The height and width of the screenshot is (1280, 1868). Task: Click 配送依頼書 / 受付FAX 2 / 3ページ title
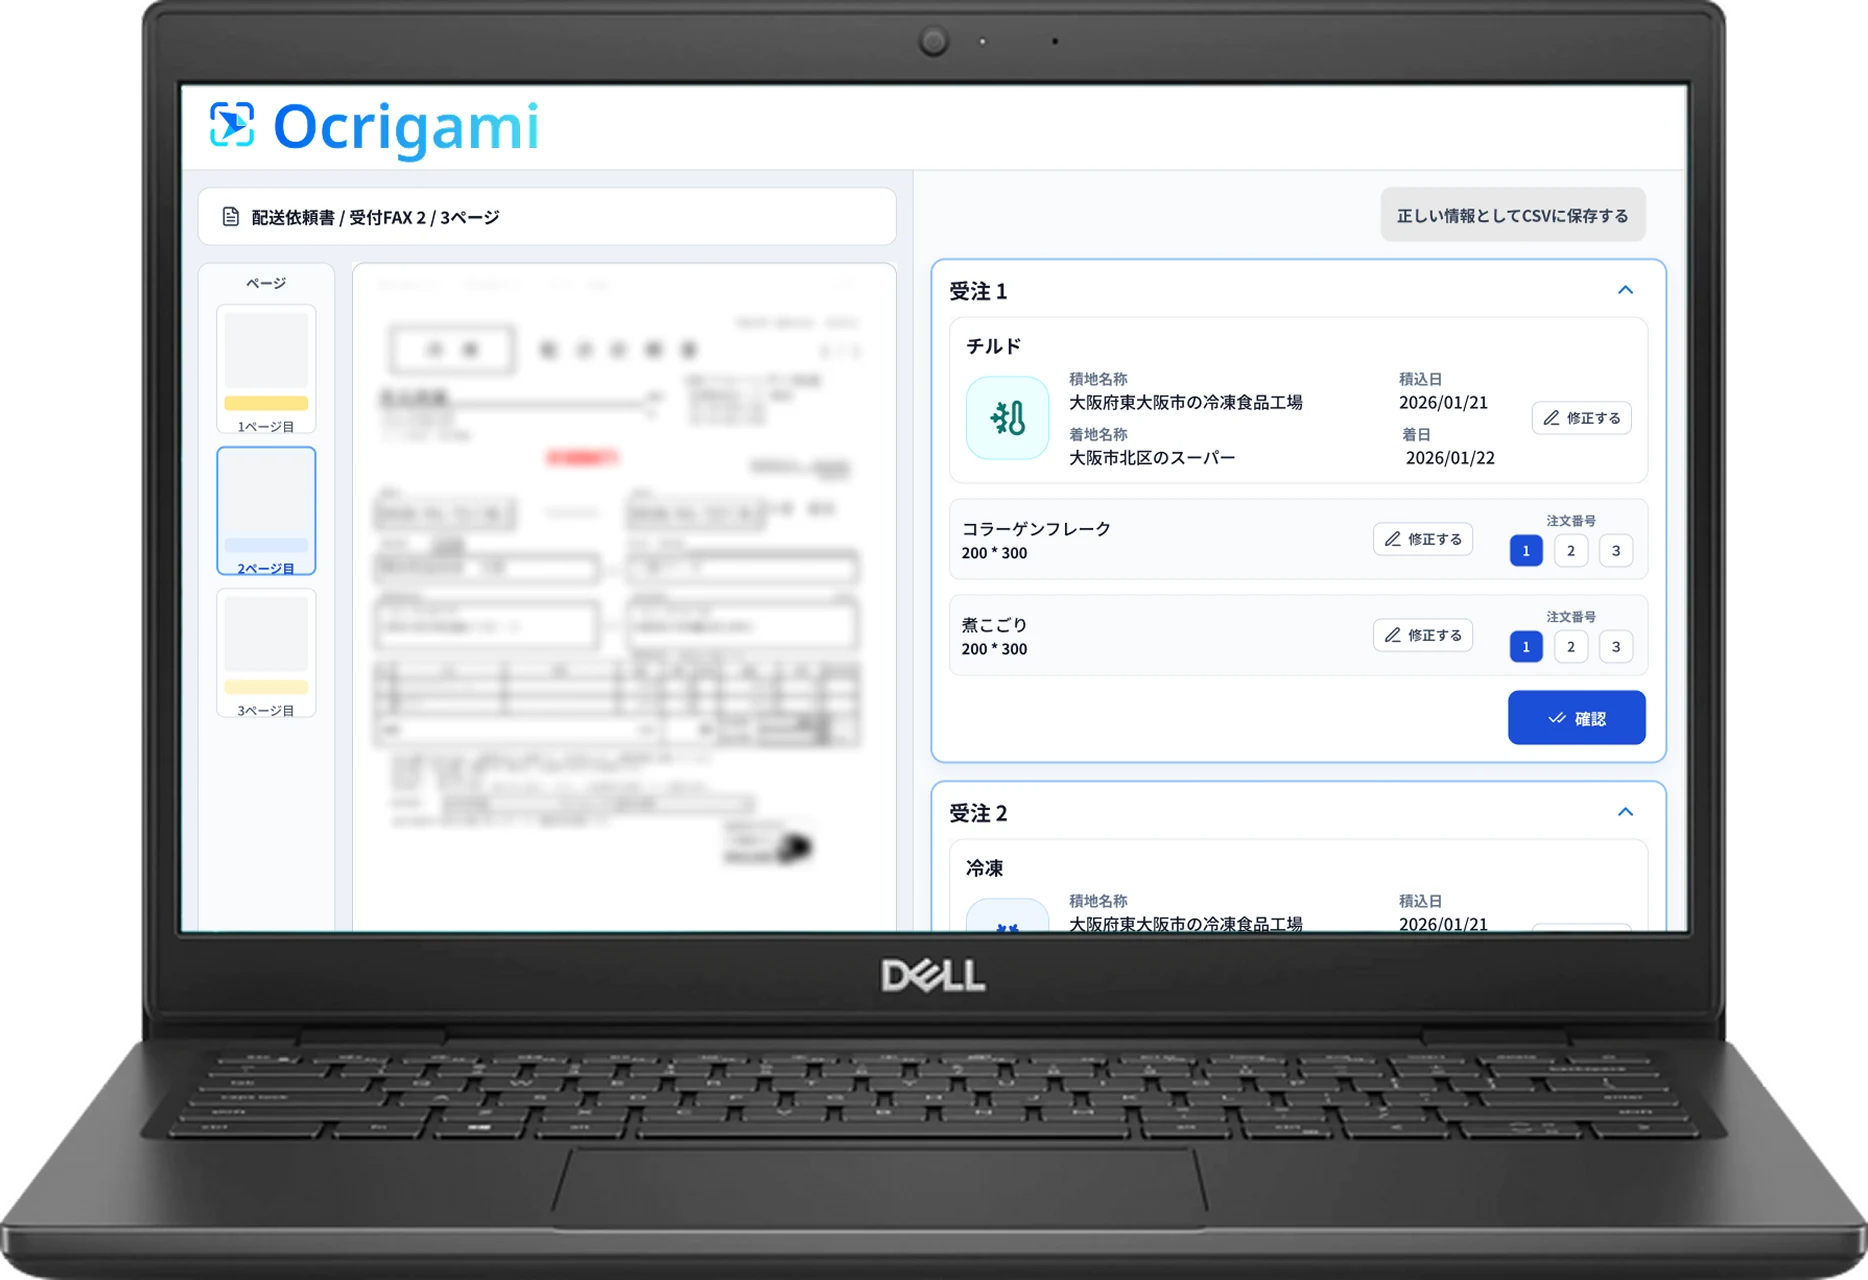pos(375,217)
